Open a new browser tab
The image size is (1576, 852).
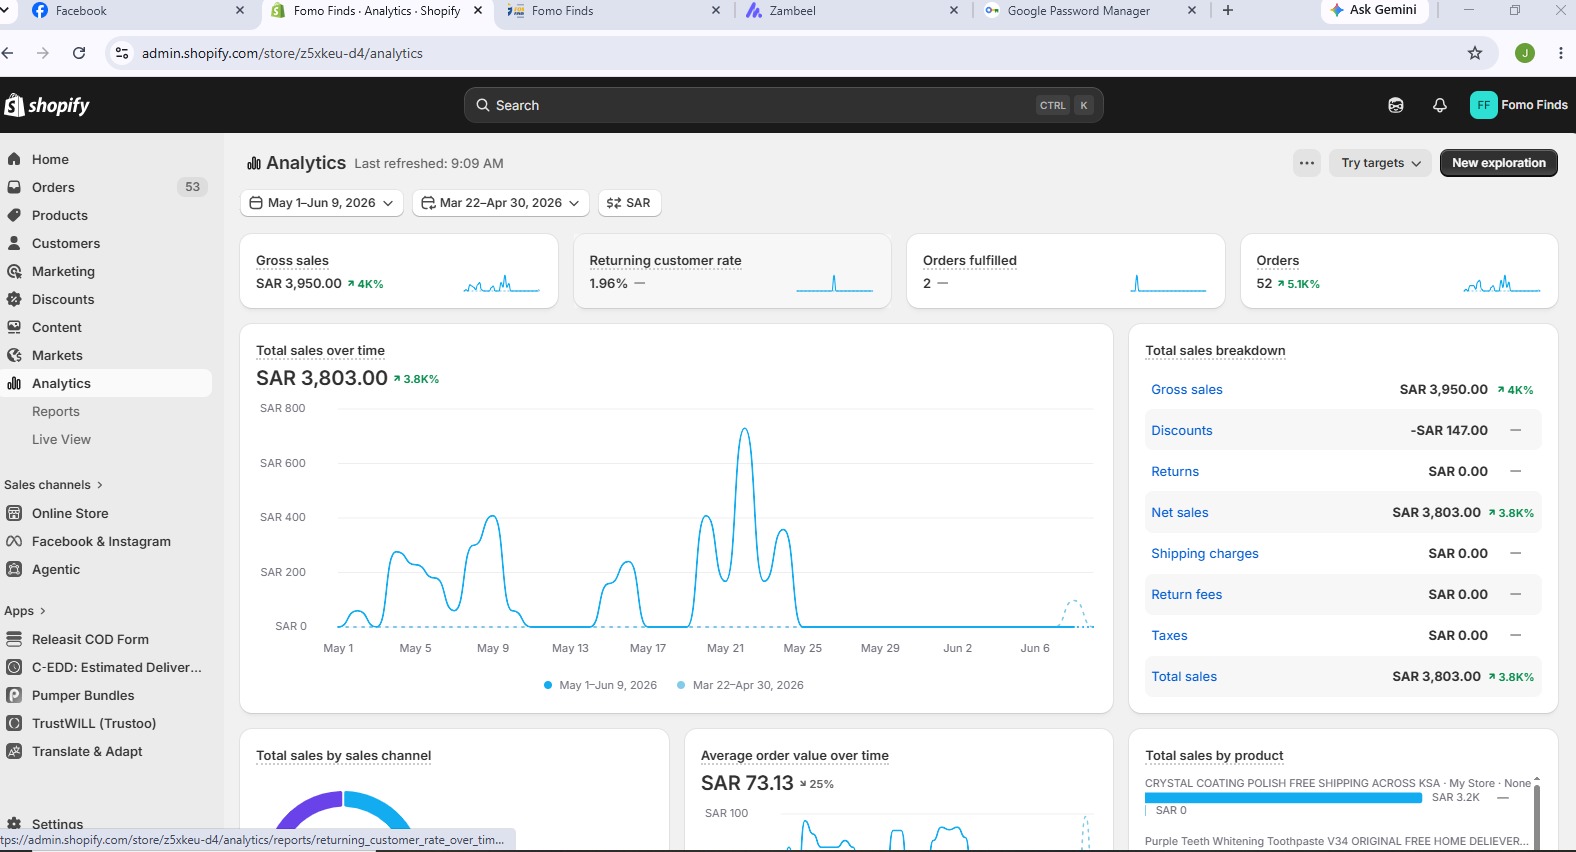pyautogui.click(x=1228, y=11)
